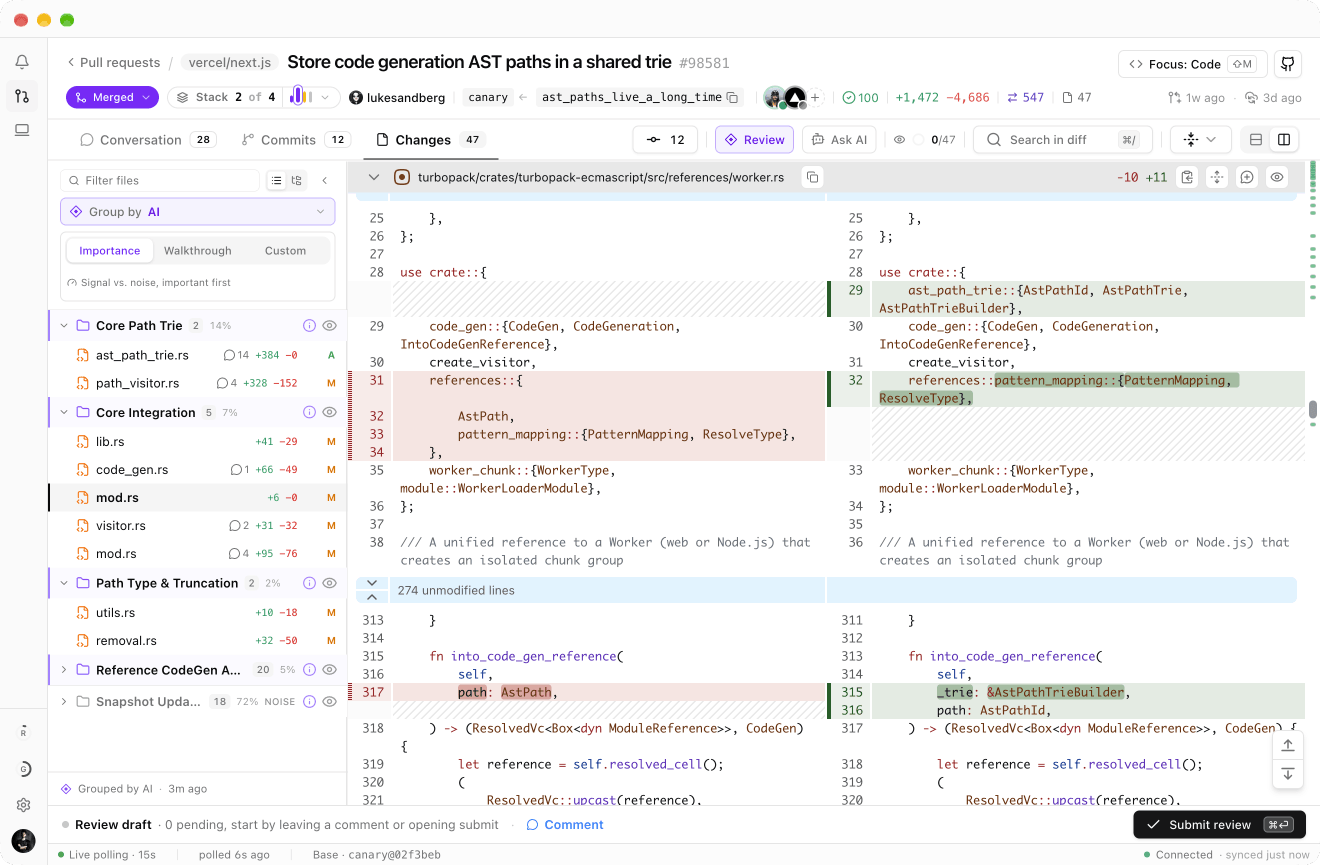Image resolution: width=1320 pixels, height=865 pixels.
Task: Jump to the previous change using the up arrow
Action: click(1288, 745)
